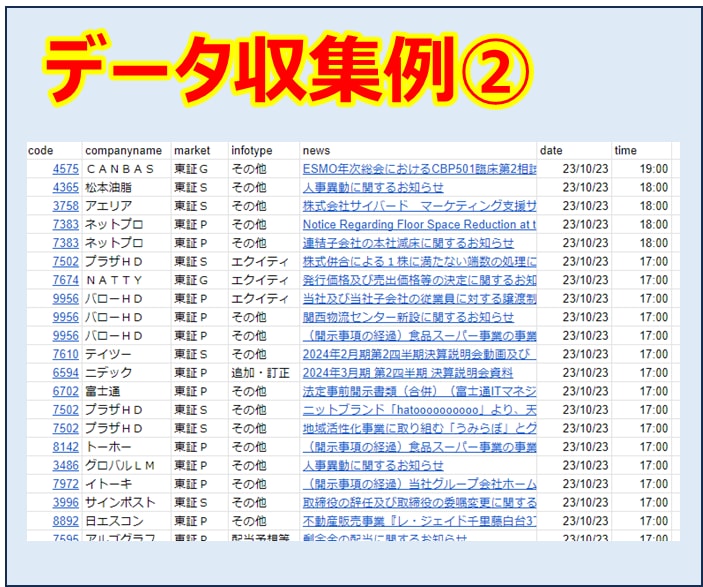Open stock code 4365 link
703x587 pixels.
tap(65, 187)
